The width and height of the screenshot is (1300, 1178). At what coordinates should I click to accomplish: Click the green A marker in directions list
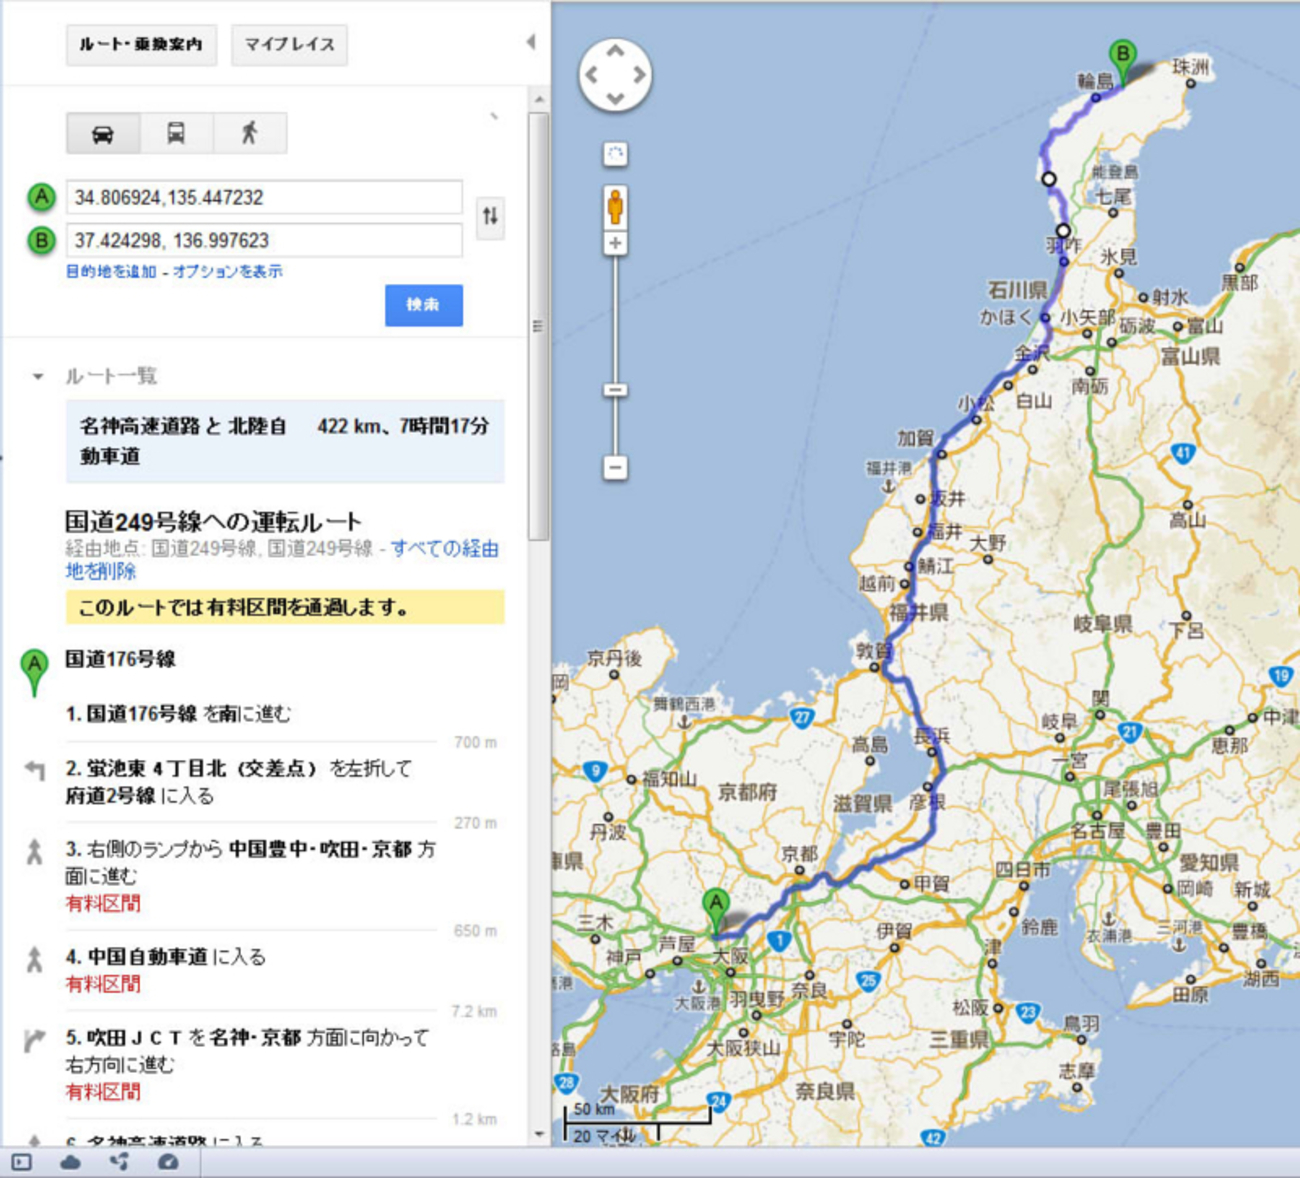point(35,670)
